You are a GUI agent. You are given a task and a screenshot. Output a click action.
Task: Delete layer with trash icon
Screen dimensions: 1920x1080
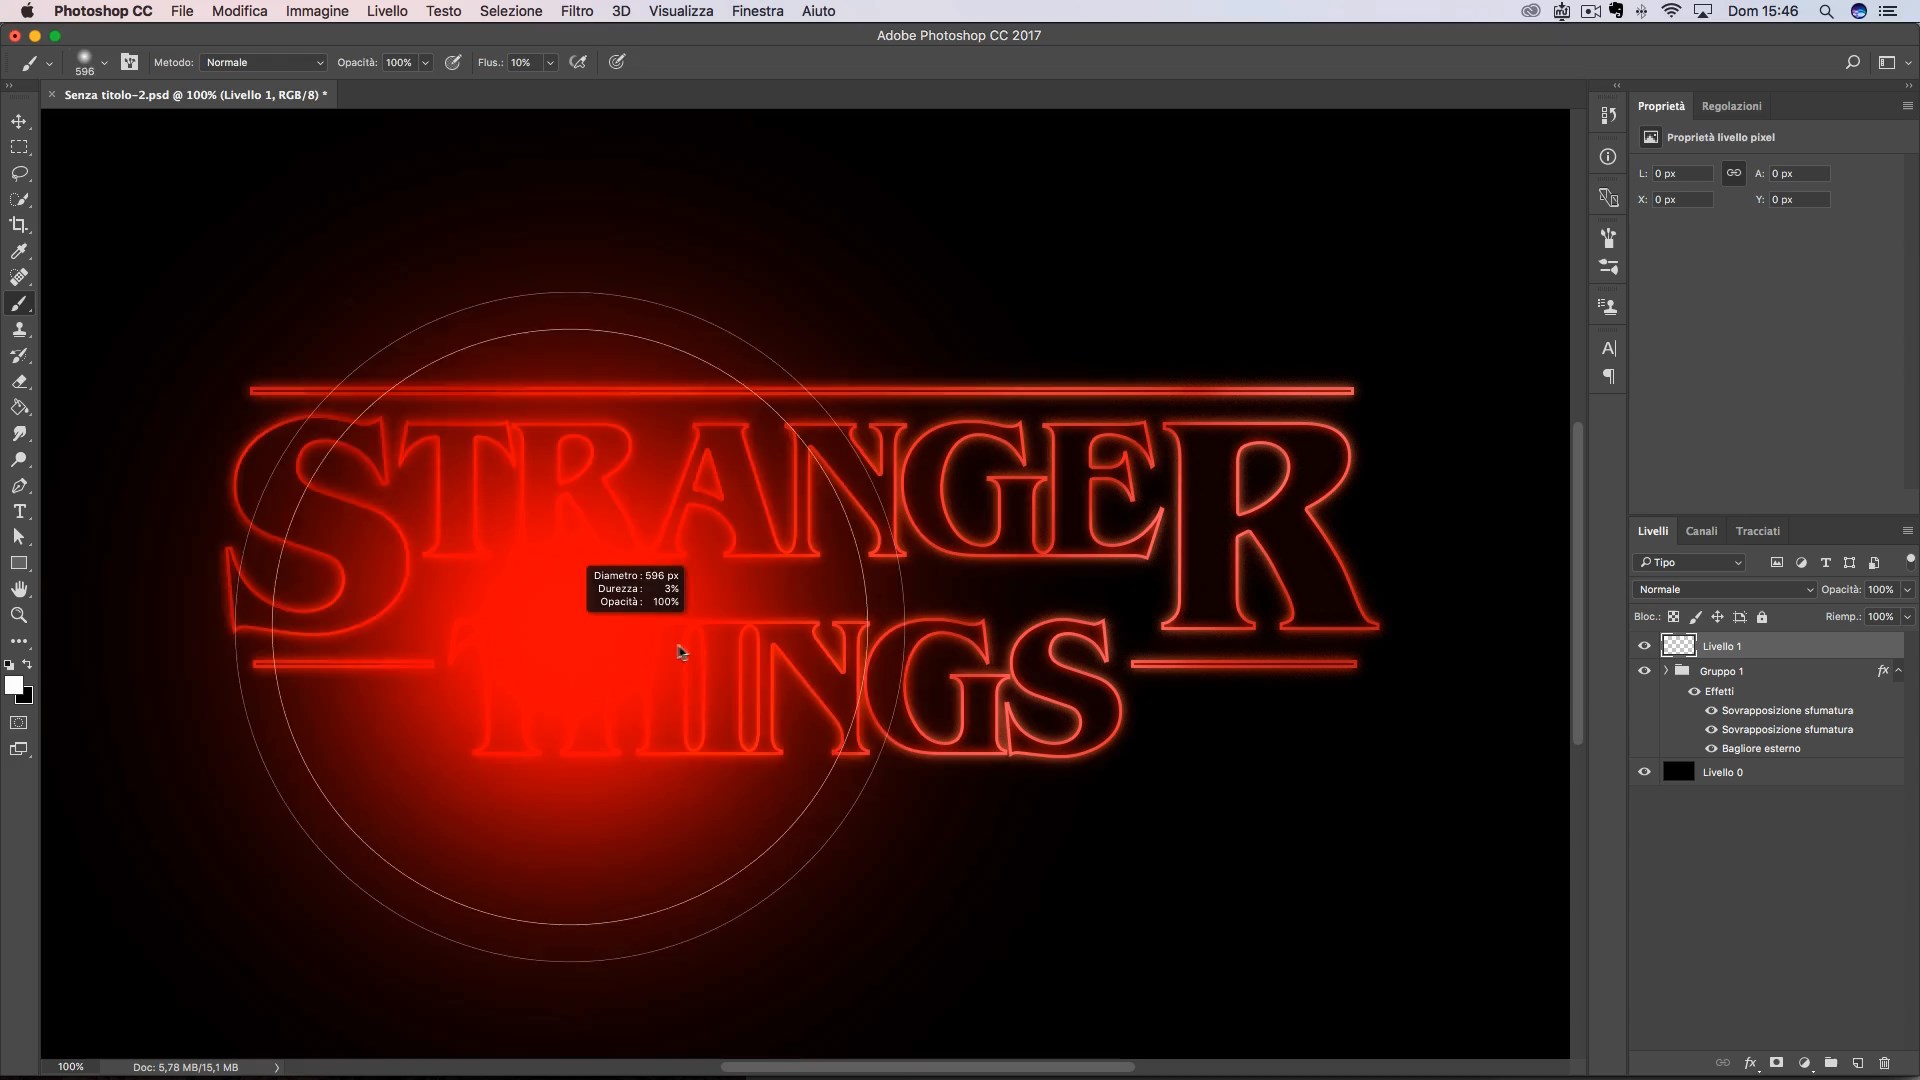tap(1885, 1063)
